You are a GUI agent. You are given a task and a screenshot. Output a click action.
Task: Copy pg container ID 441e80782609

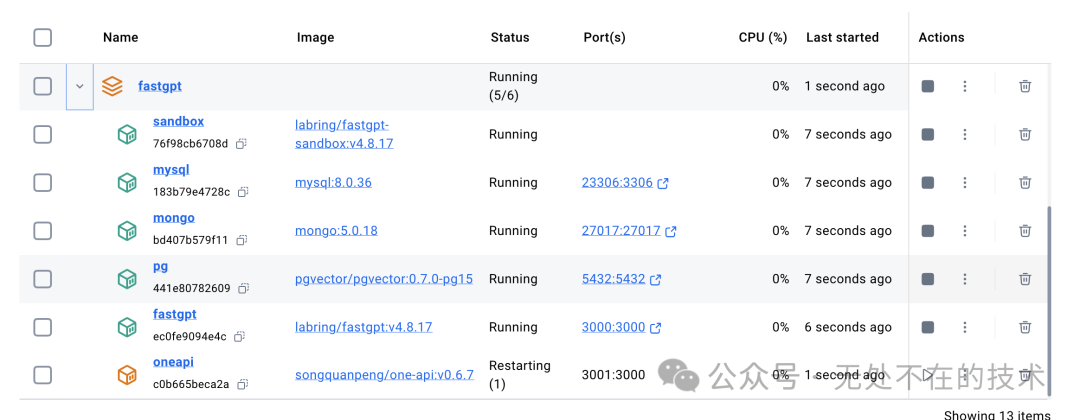point(244,288)
